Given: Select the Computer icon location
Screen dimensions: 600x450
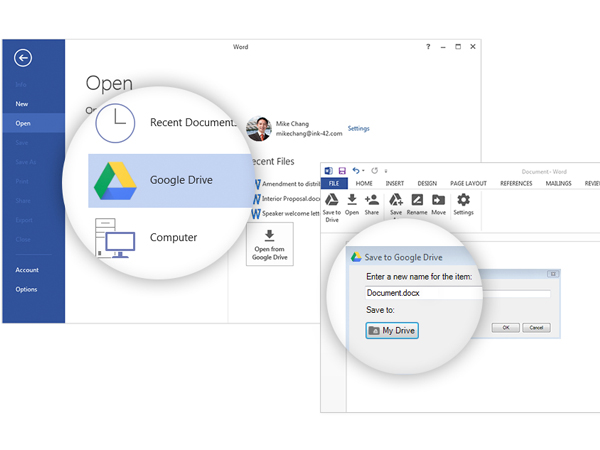Looking at the screenshot, I should pyautogui.click(x=115, y=238).
